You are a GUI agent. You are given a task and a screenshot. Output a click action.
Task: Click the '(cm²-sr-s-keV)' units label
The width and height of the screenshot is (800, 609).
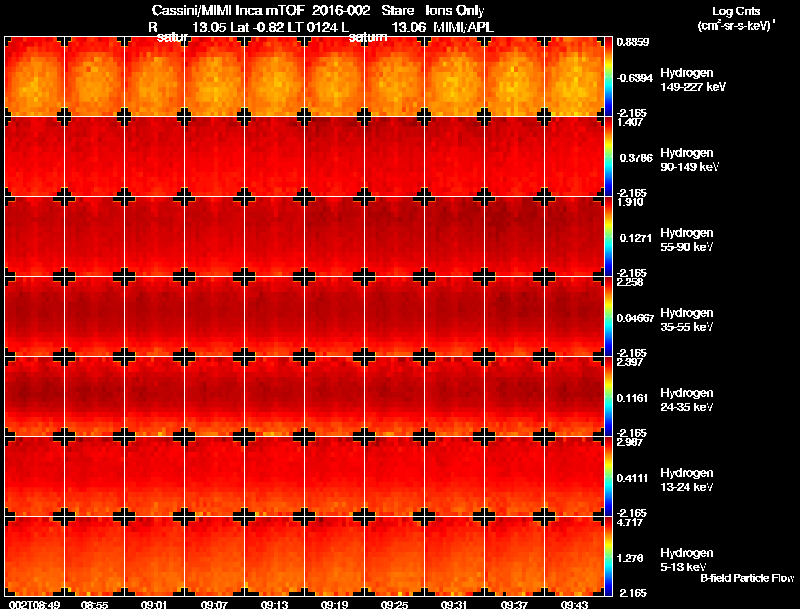point(737,26)
